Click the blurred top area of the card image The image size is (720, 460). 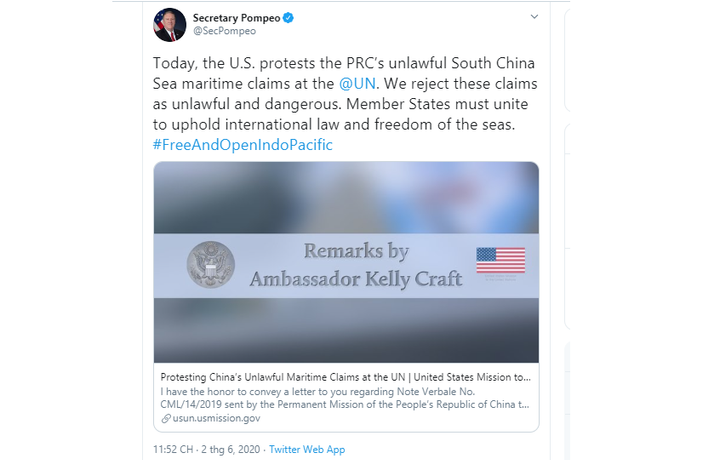coord(345,195)
